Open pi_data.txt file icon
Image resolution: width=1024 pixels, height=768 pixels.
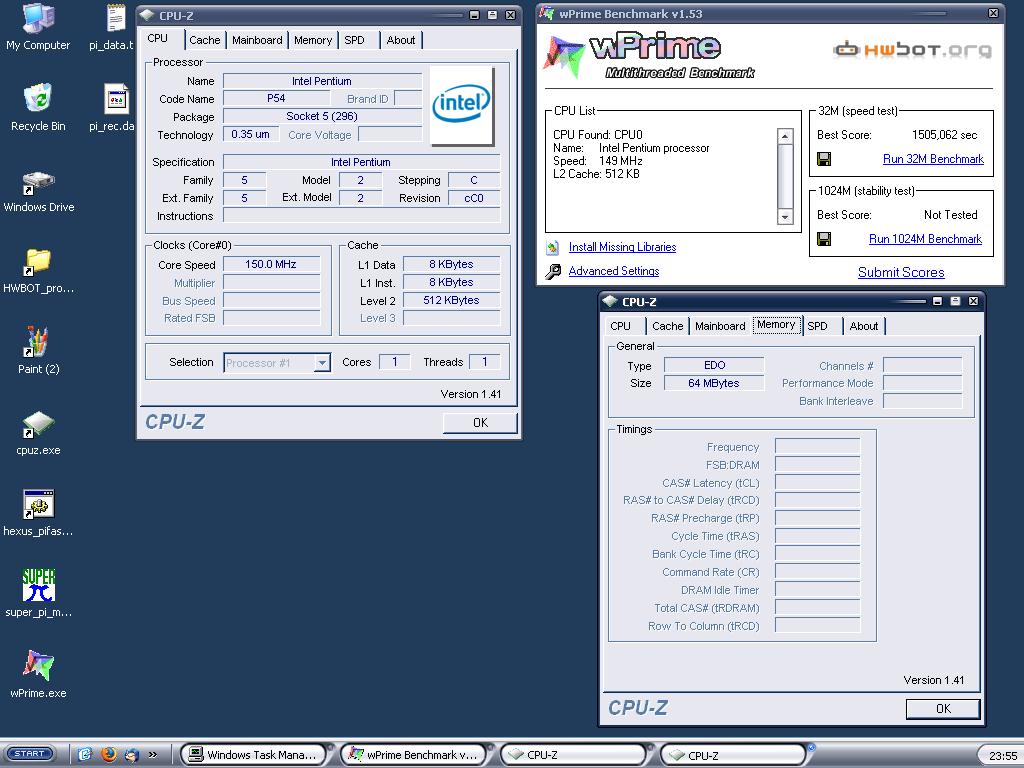click(x=114, y=27)
